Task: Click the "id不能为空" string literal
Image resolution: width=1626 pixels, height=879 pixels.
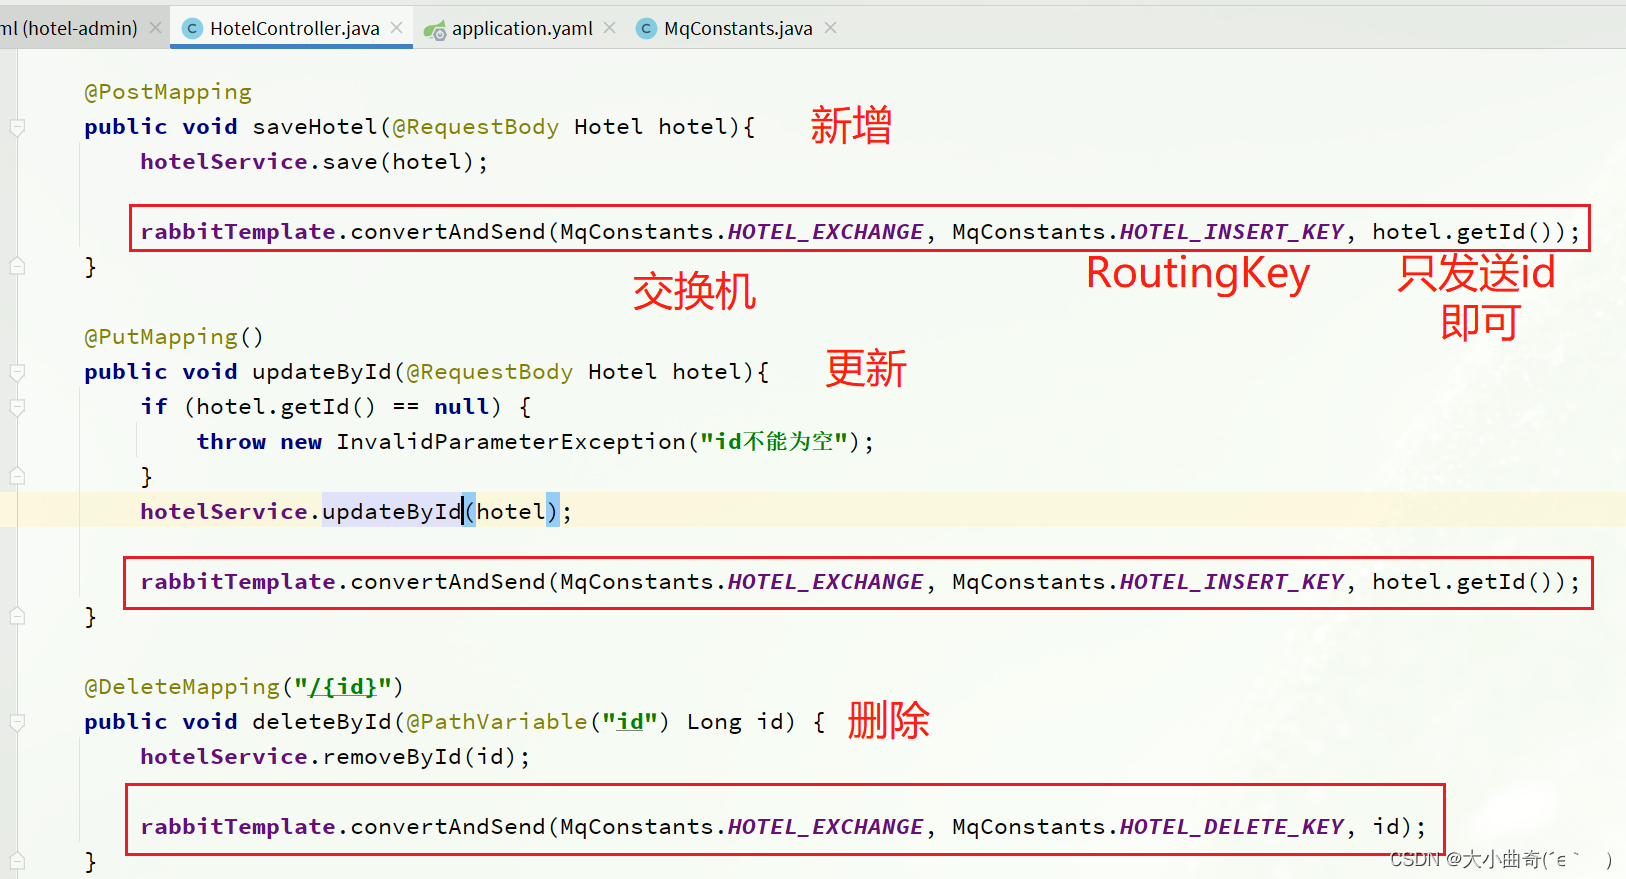Action: coord(774,442)
